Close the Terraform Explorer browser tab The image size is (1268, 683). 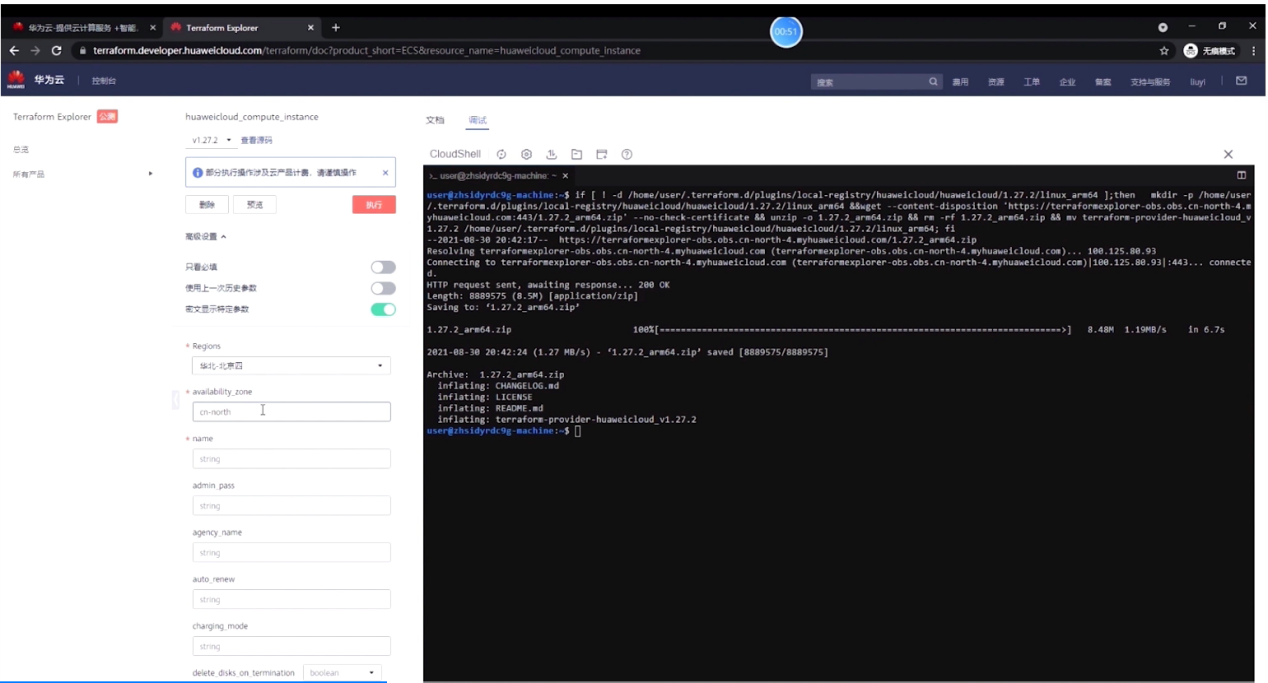click(311, 27)
